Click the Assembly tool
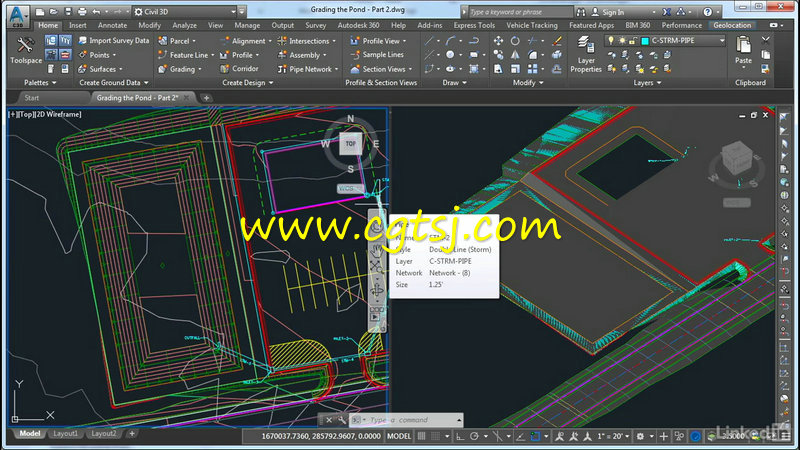The height and width of the screenshot is (450, 800). tap(302, 55)
